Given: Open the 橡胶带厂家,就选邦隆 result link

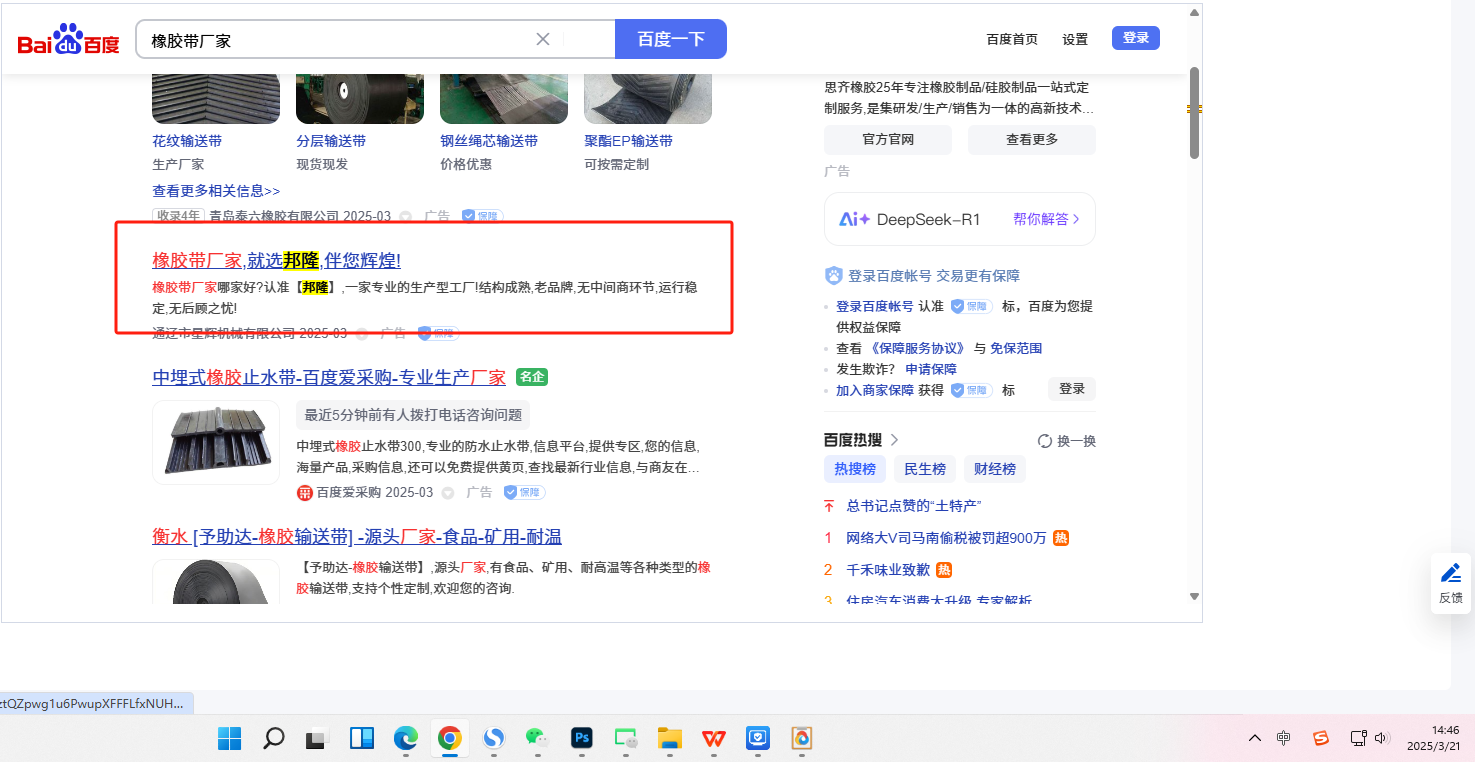Looking at the screenshot, I should pyautogui.click(x=276, y=261).
